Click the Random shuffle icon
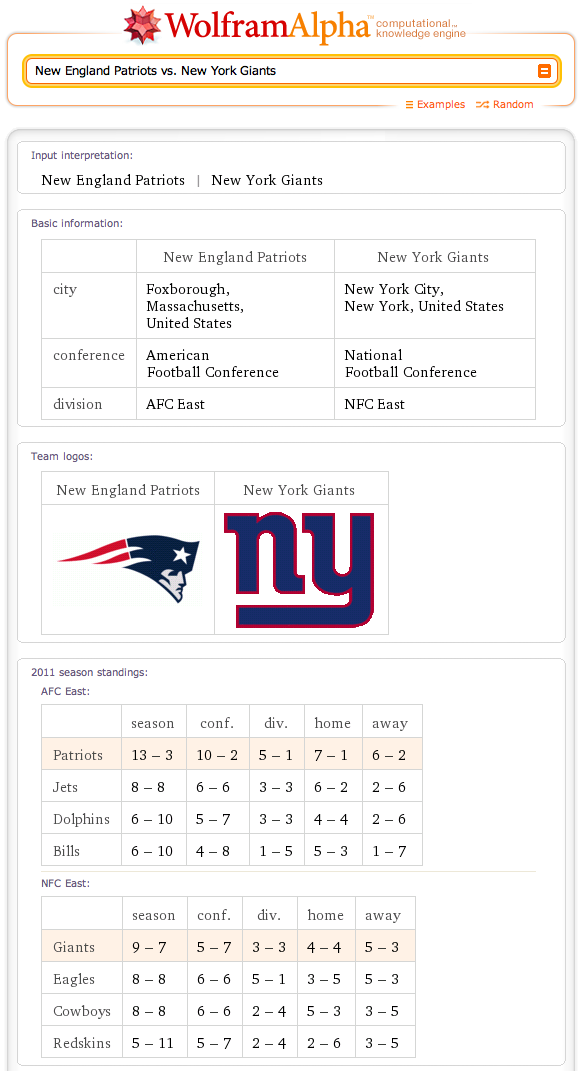 pyautogui.click(x=482, y=105)
